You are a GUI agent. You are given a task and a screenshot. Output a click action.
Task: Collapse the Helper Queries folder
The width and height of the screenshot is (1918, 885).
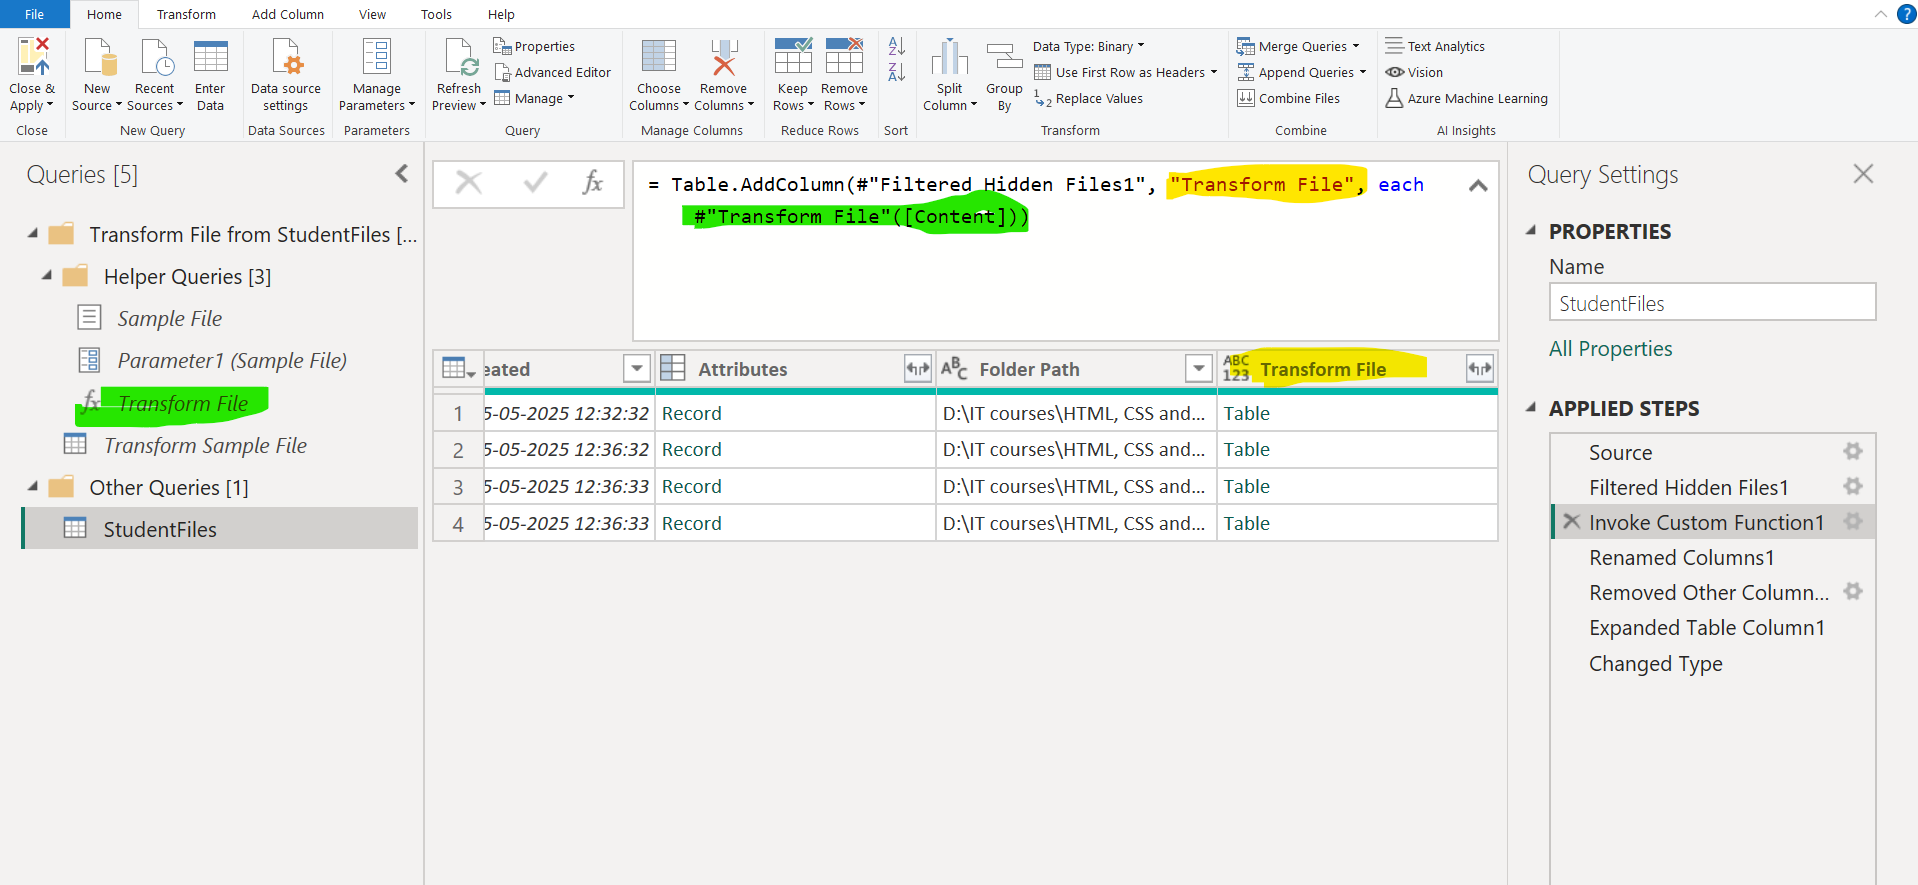click(x=47, y=276)
